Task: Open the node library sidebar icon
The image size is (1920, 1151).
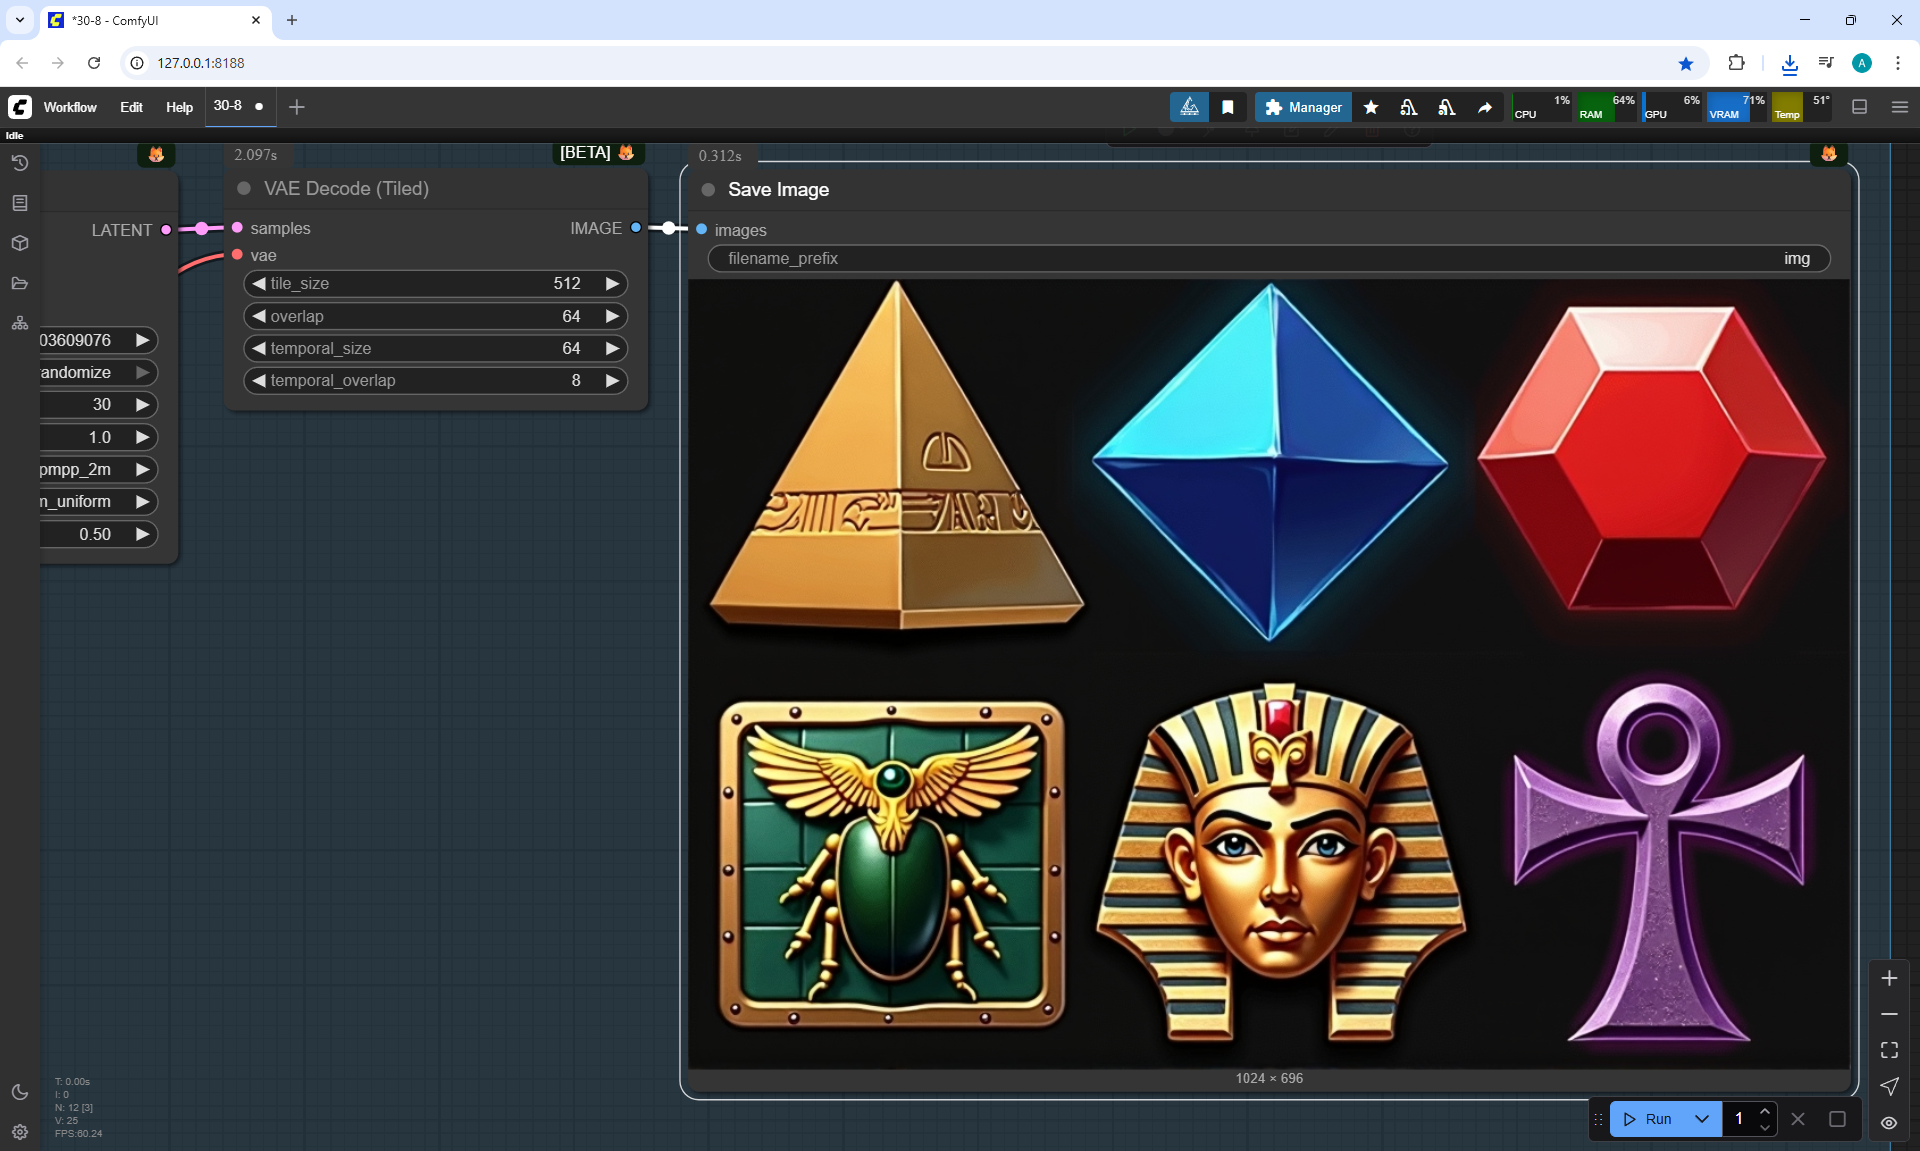Action: click(20, 203)
